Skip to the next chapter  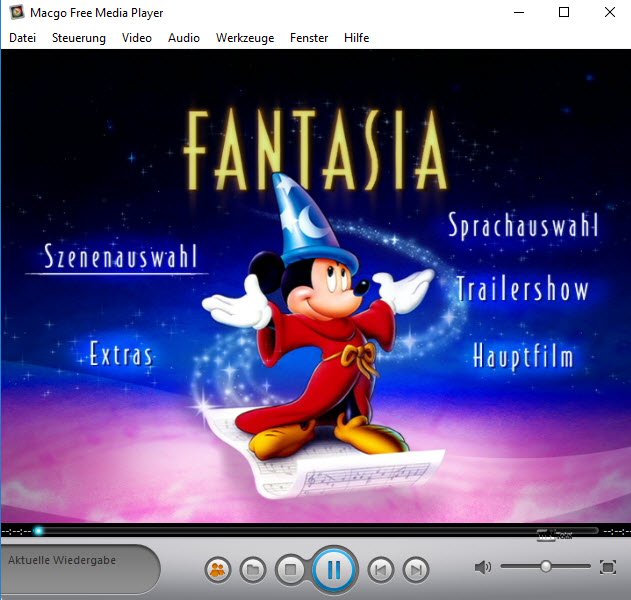pos(416,570)
